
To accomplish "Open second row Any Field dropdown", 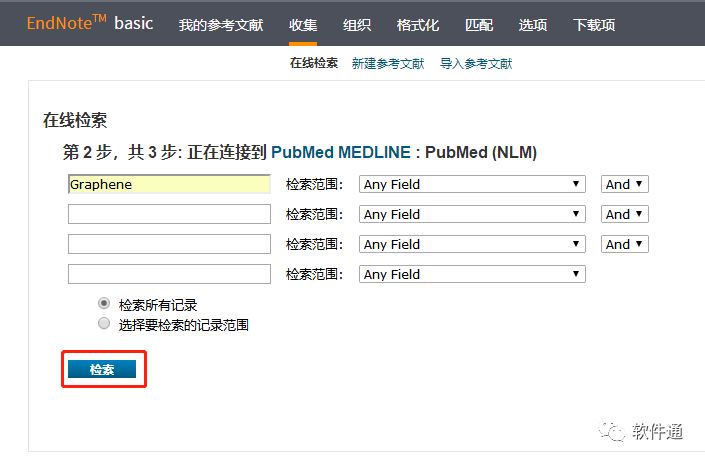I will [x=472, y=214].
